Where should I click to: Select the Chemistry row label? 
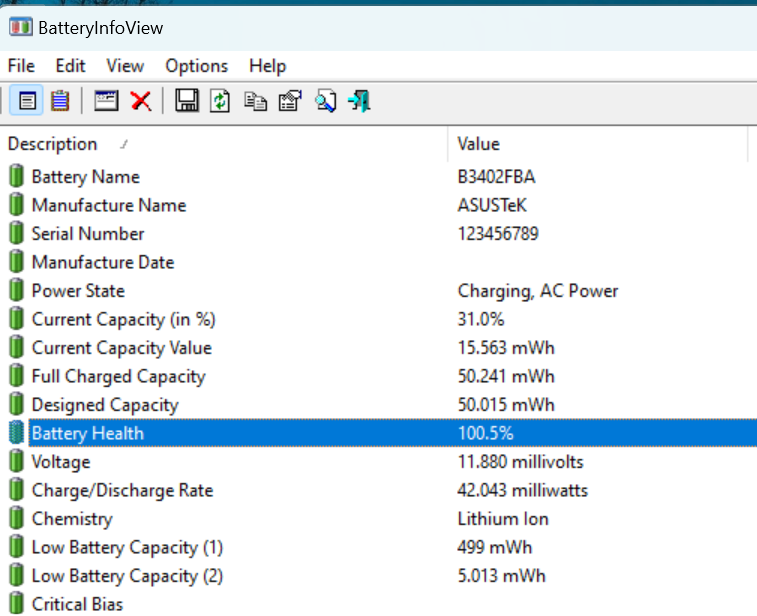(72, 518)
